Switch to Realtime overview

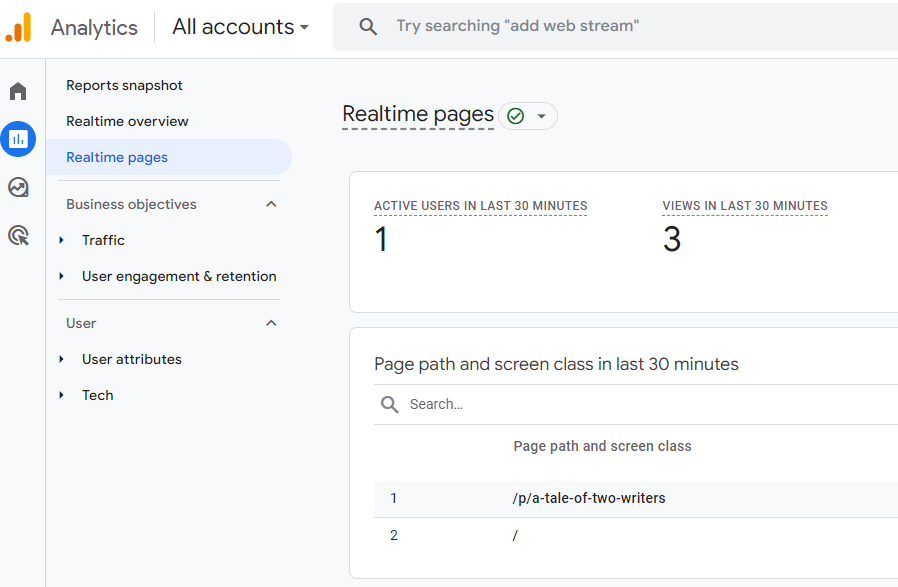(x=127, y=121)
